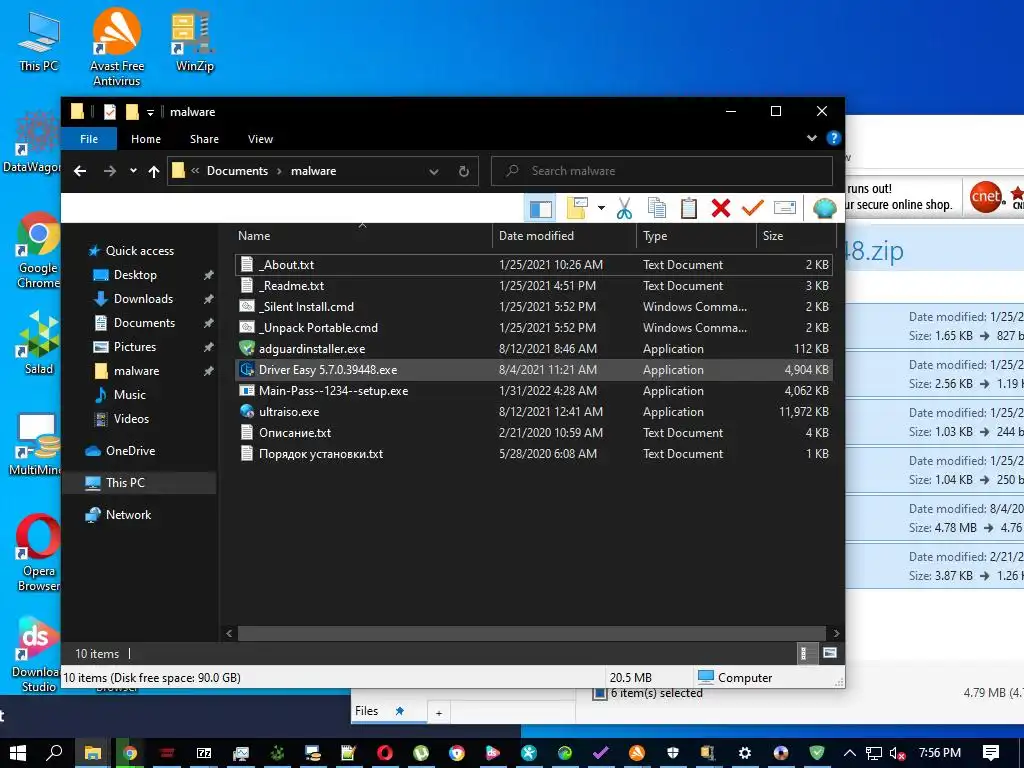Open the Quick Access Toolbar customize dropdown
This screenshot has width=1024, height=768.
[x=150, y=112]
